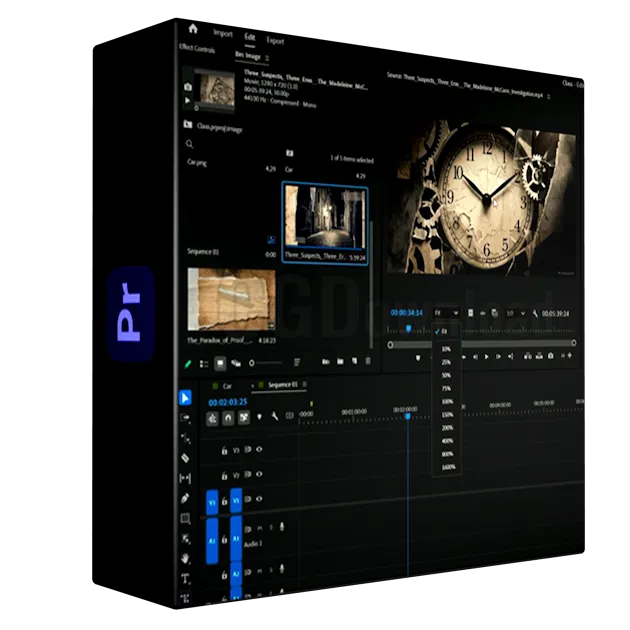Switch to the Edit workspace tab

pyautogui.click(x=250, y=37)
